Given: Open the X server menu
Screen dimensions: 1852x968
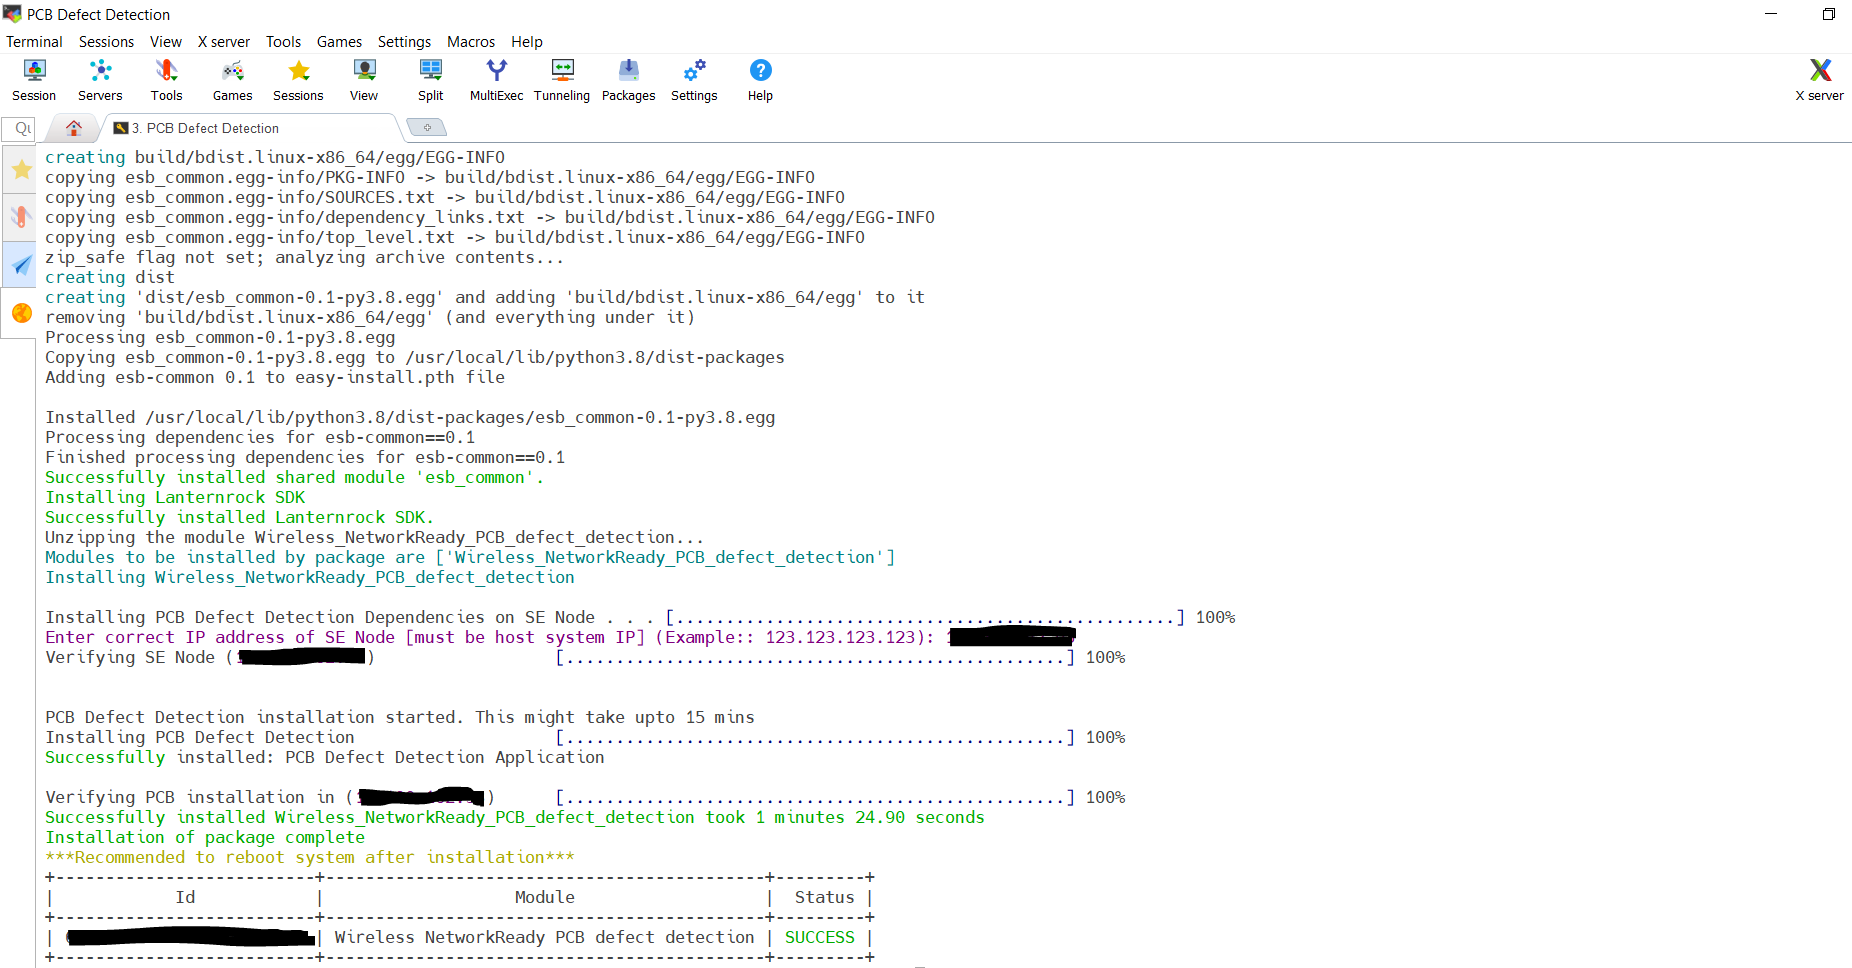Looking at the screenshot, I should [x=224, y=42].
